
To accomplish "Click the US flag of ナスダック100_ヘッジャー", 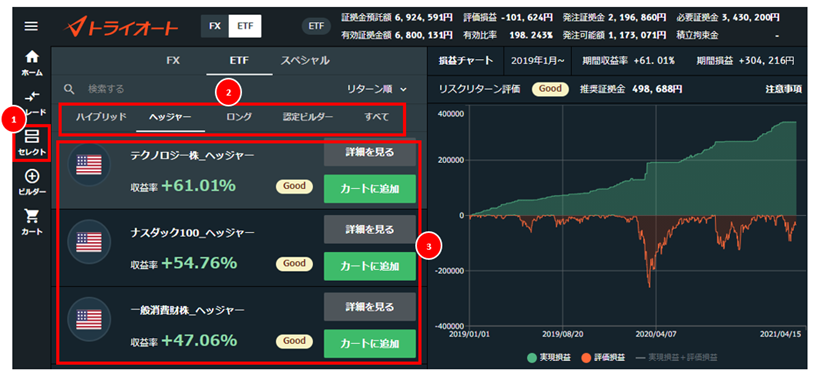I will [89, 240].
